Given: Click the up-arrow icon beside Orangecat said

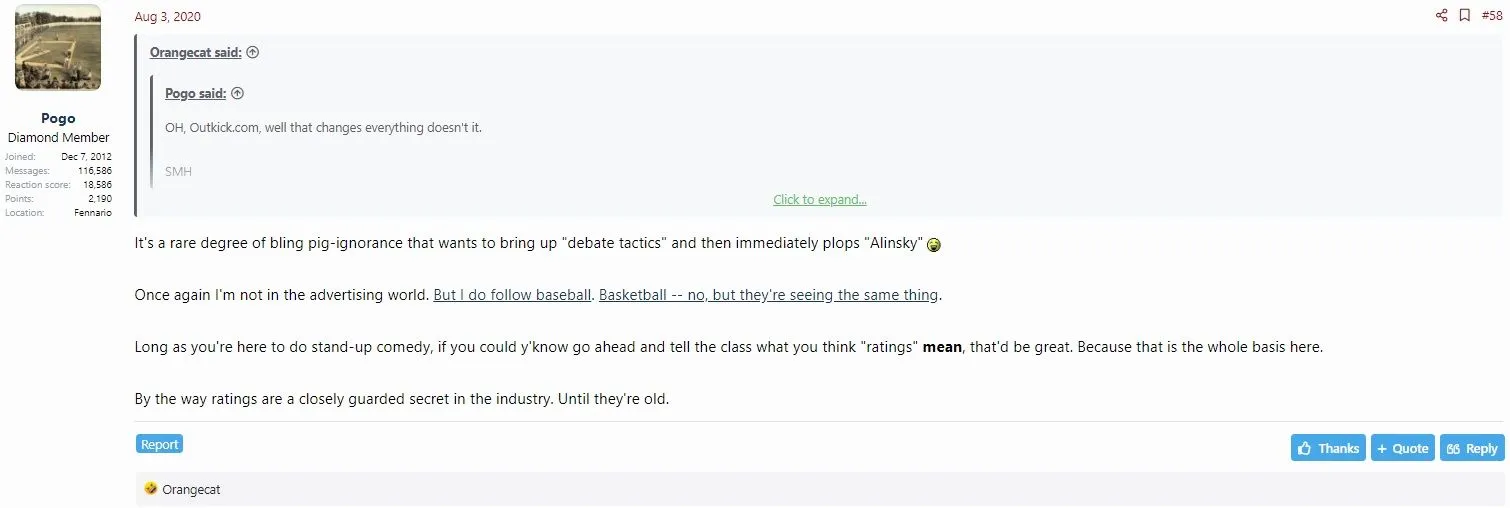Looking at the screenshot, I should click(253, 53).
